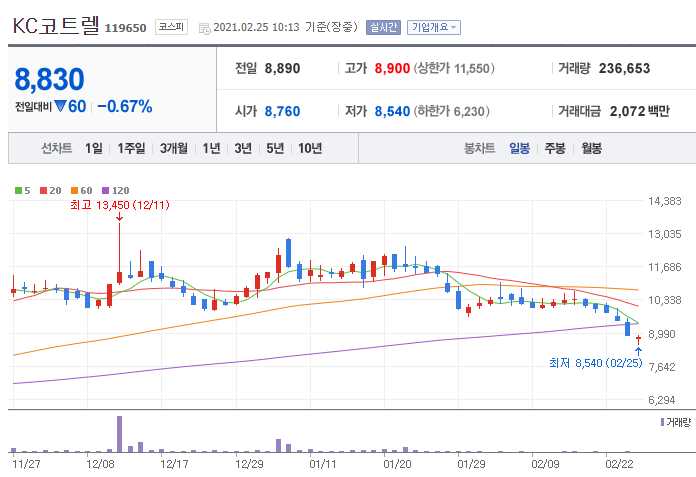
Task: Click the tallest volume bar on 12/11
Action: pyautogui.click(x=119, y=434)
